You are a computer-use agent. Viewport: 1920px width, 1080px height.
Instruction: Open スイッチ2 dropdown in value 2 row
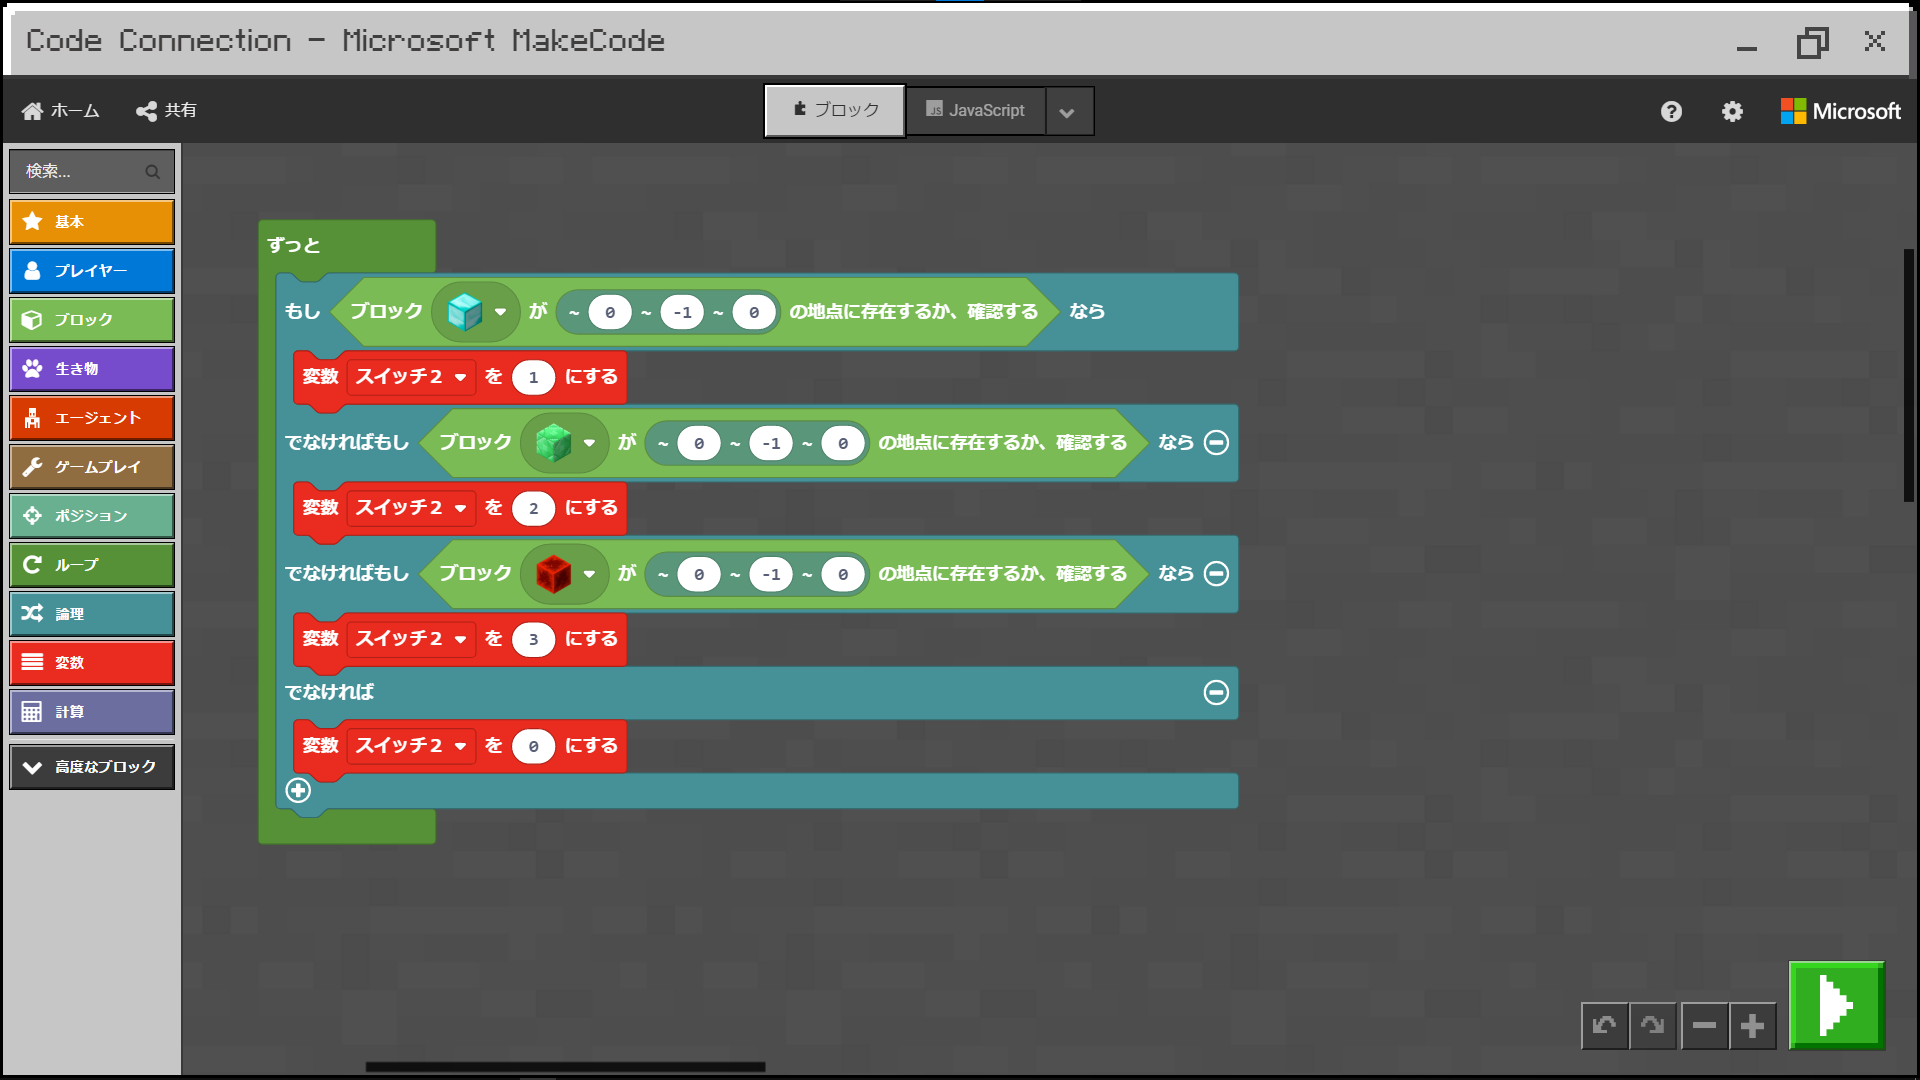(411, 508)
